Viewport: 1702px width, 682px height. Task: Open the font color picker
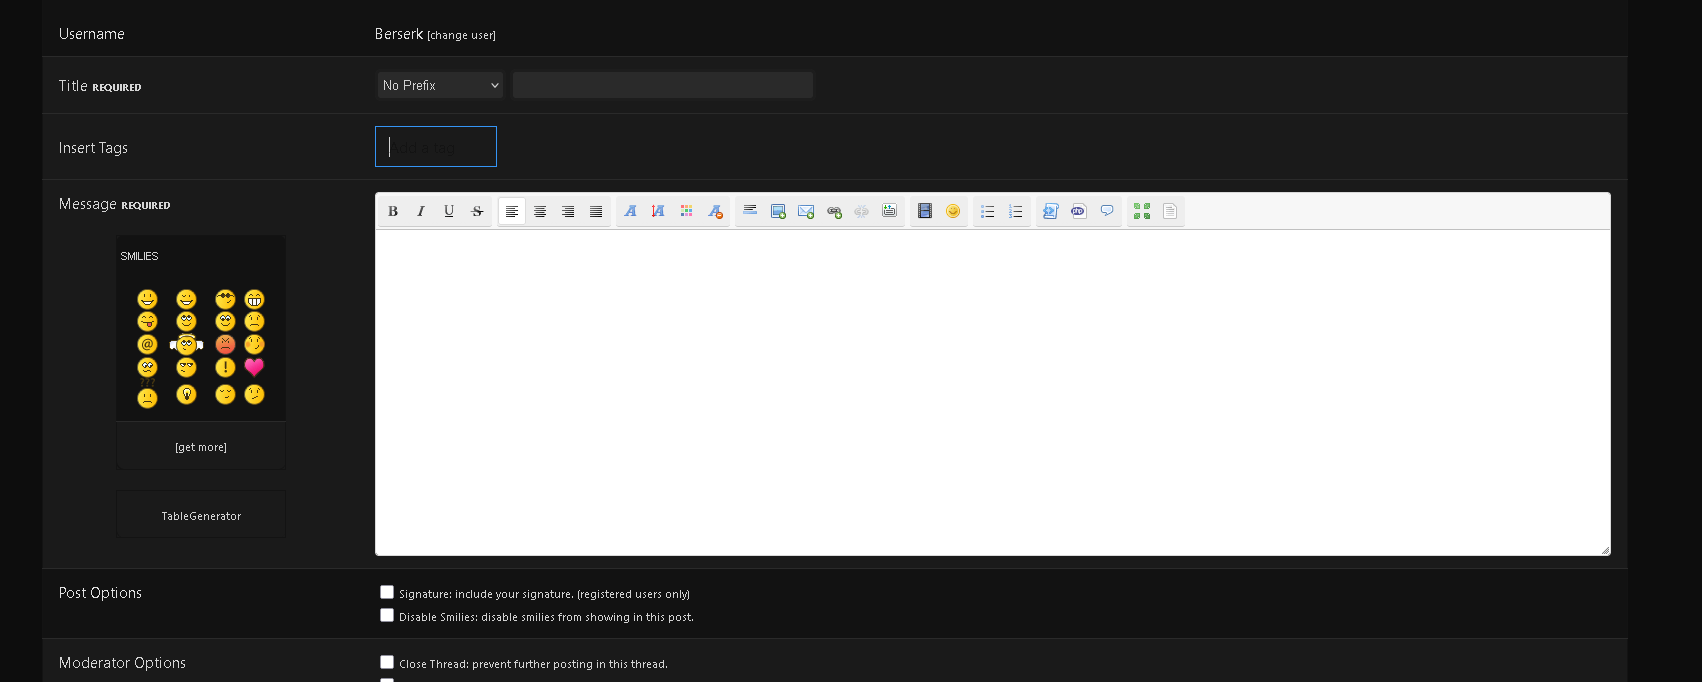pos(686,211)
